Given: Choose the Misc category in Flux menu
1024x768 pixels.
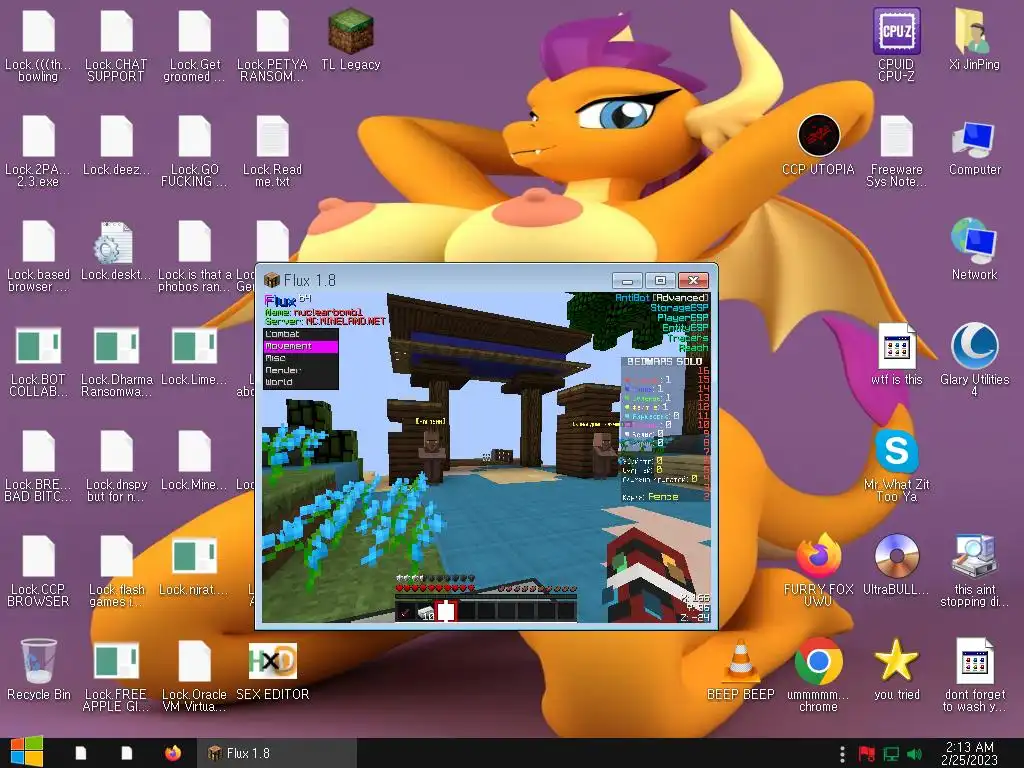Looking at the screenshot, I should pyautogui.click(x=300, y=358).
